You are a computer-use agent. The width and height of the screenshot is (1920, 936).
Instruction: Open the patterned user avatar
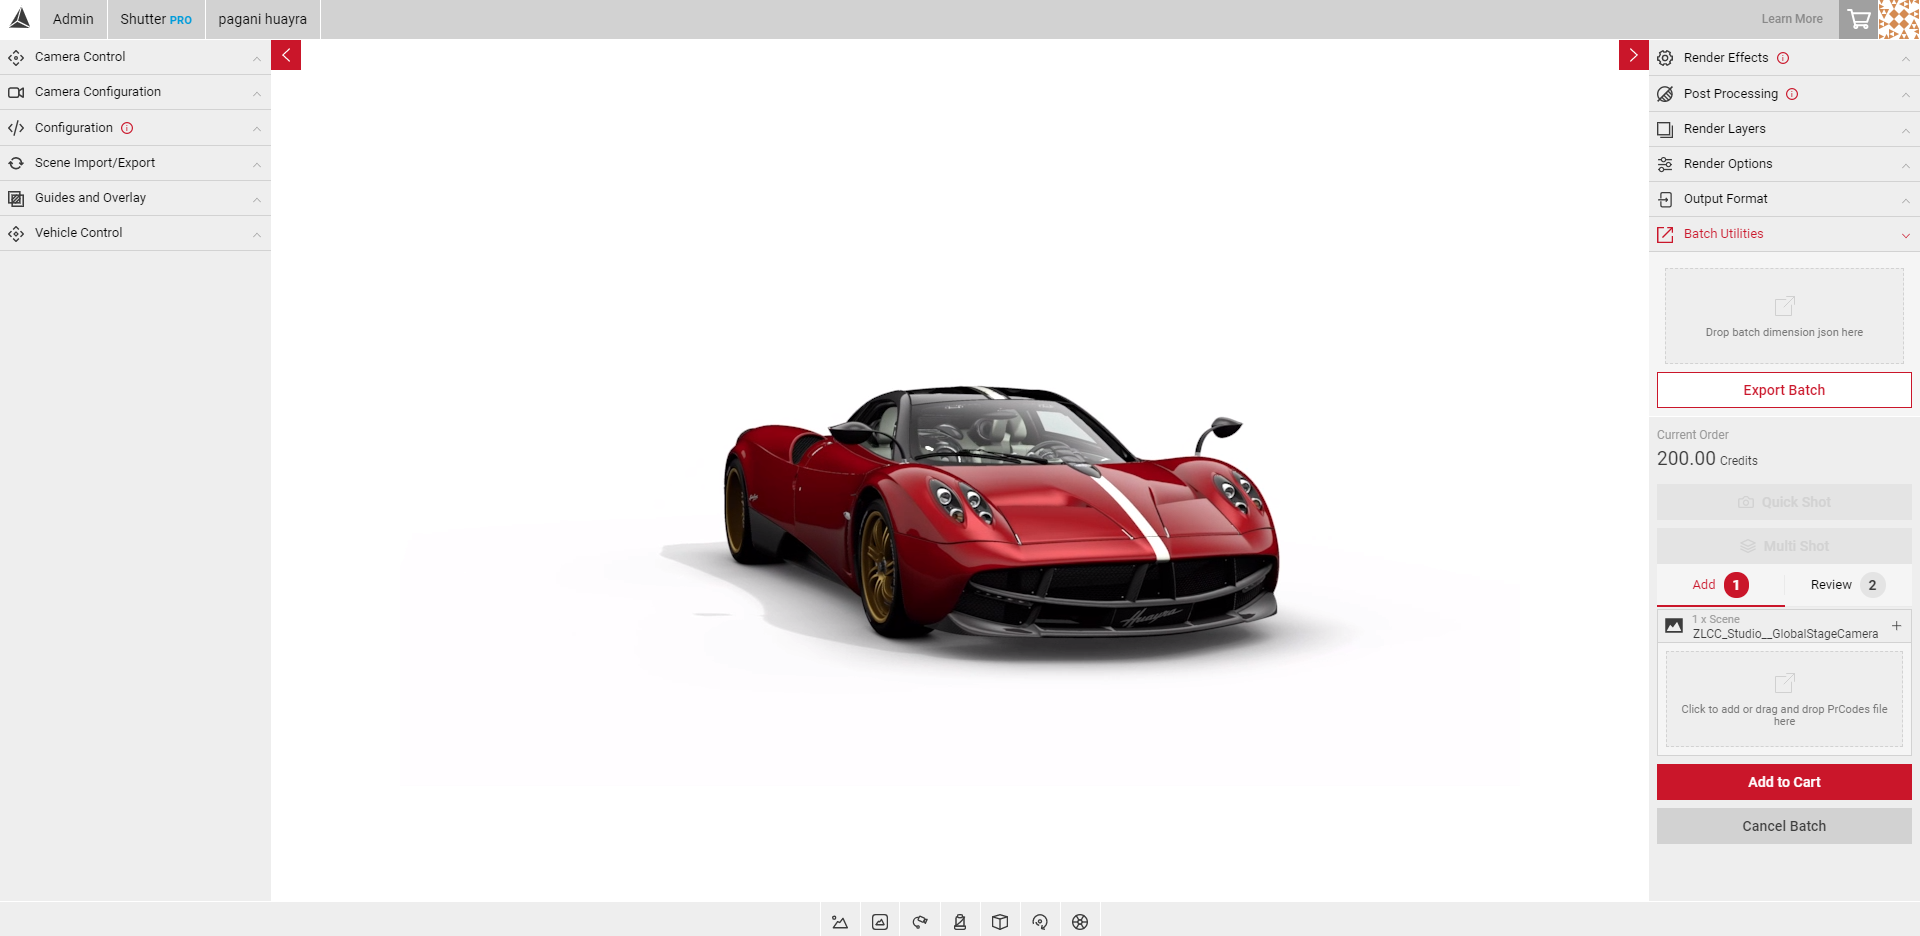point(1899,19)
